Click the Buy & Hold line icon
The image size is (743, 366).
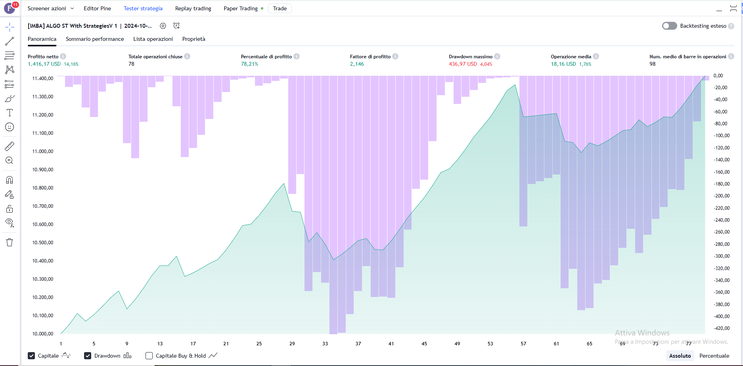click(213, 356)
